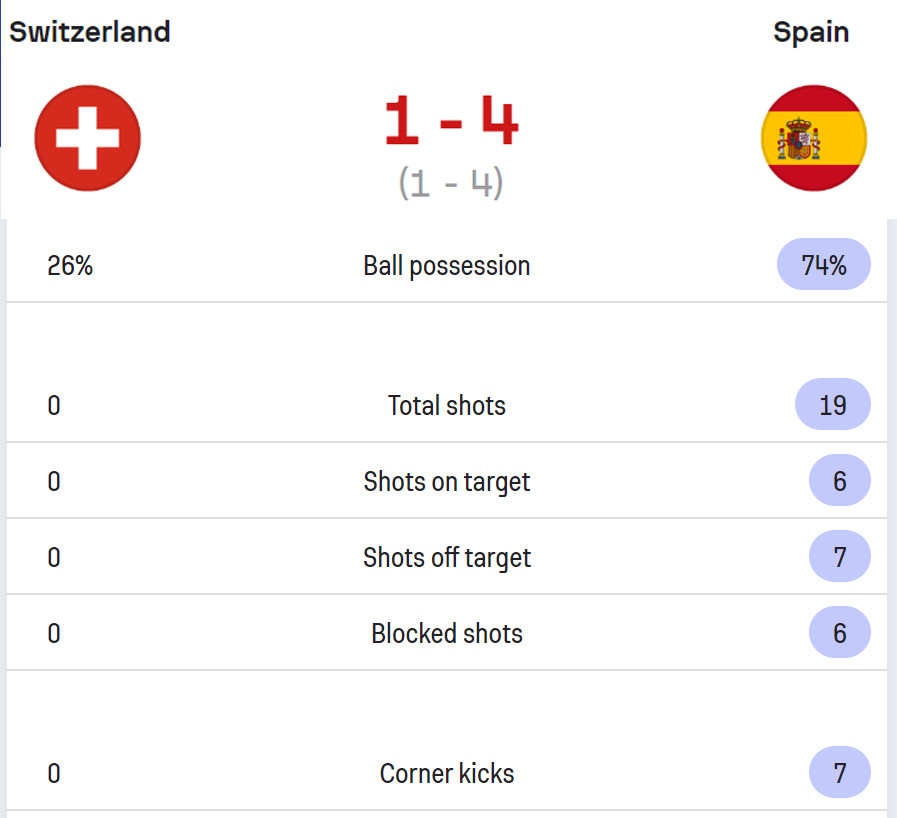Click Spain's shots on target badge
This screenshot has width=897, height=818.
click(839, 481)
